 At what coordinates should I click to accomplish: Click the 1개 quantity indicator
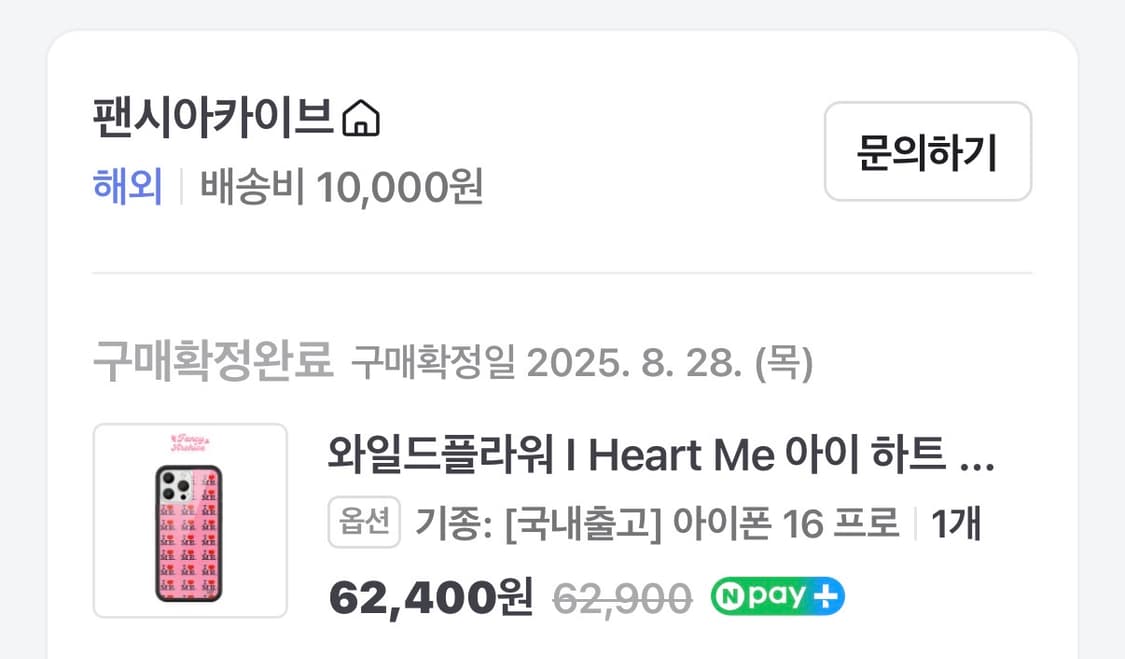point(956,522)
